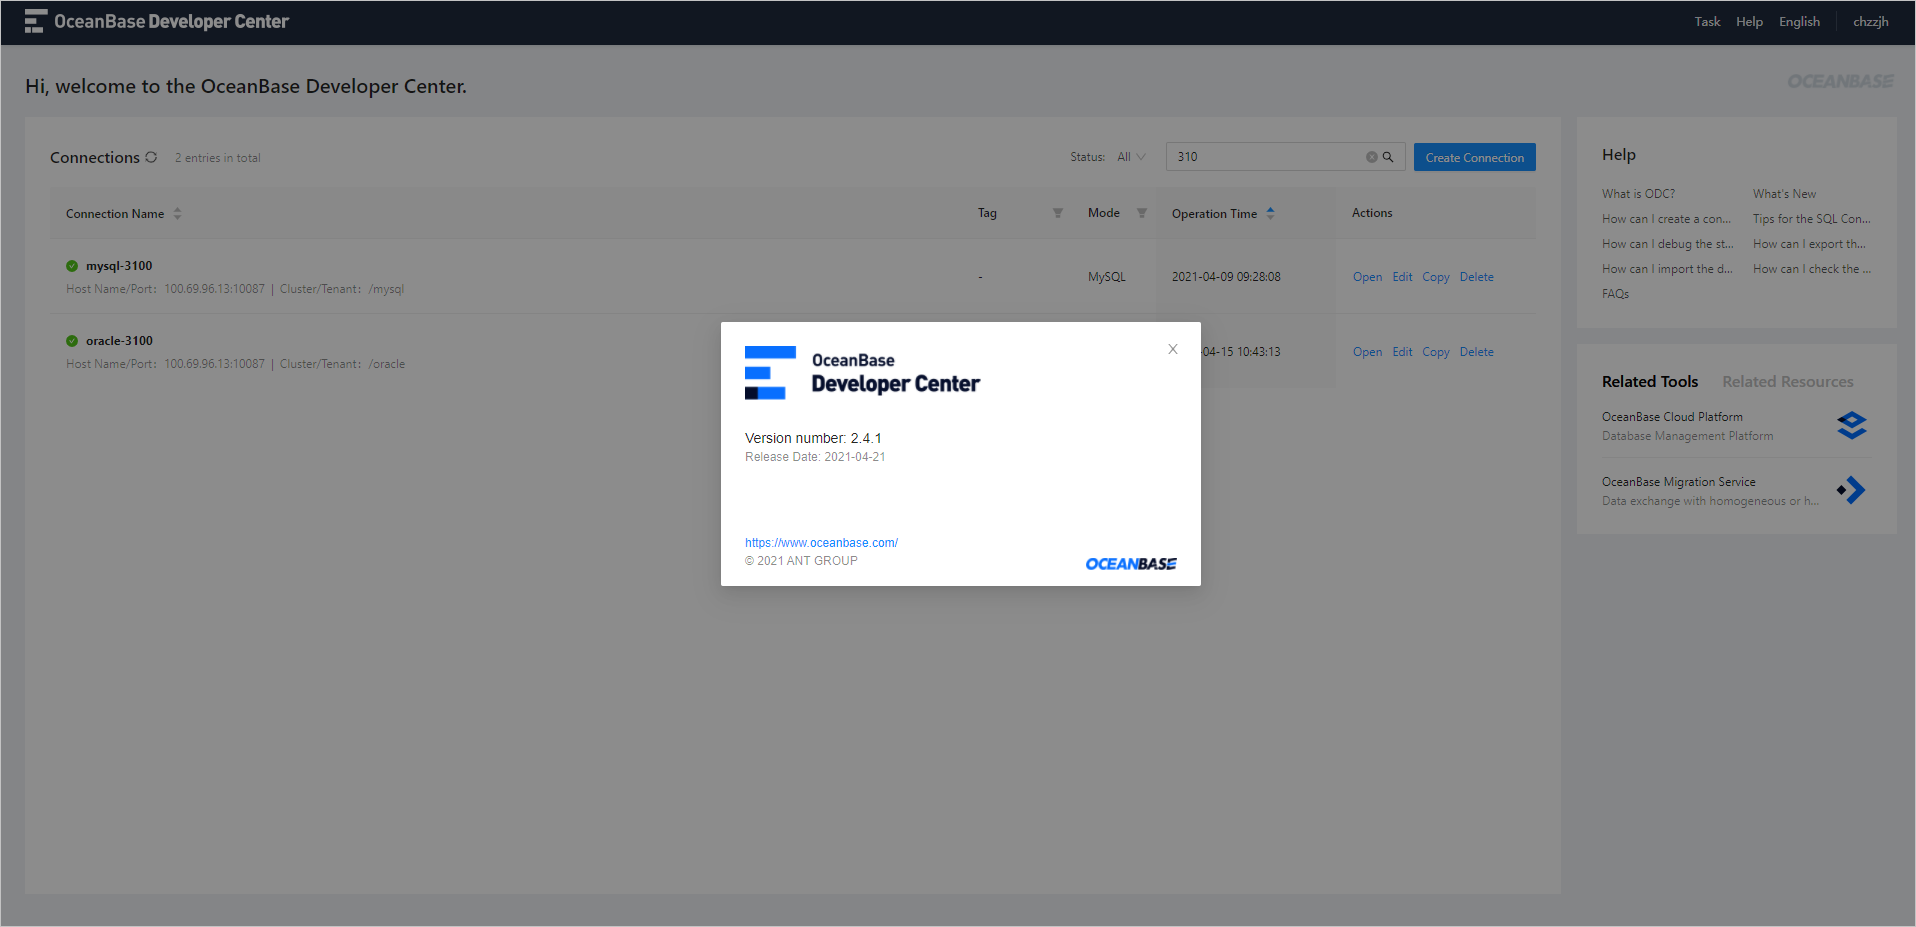Image resolution: width=1916 pixels, height=927 pixels.
Task: Click the OceanBase logo icon in the dialog
Action: click(770, 373)
